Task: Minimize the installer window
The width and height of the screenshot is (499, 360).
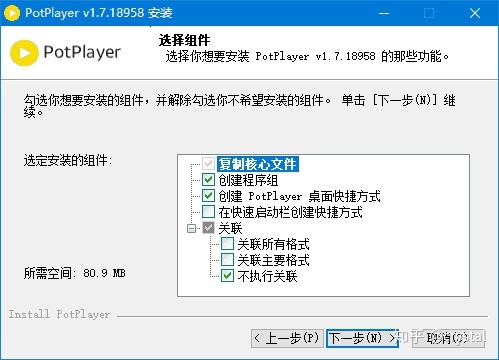Action: pyautogui.click(x=384, y=13)
